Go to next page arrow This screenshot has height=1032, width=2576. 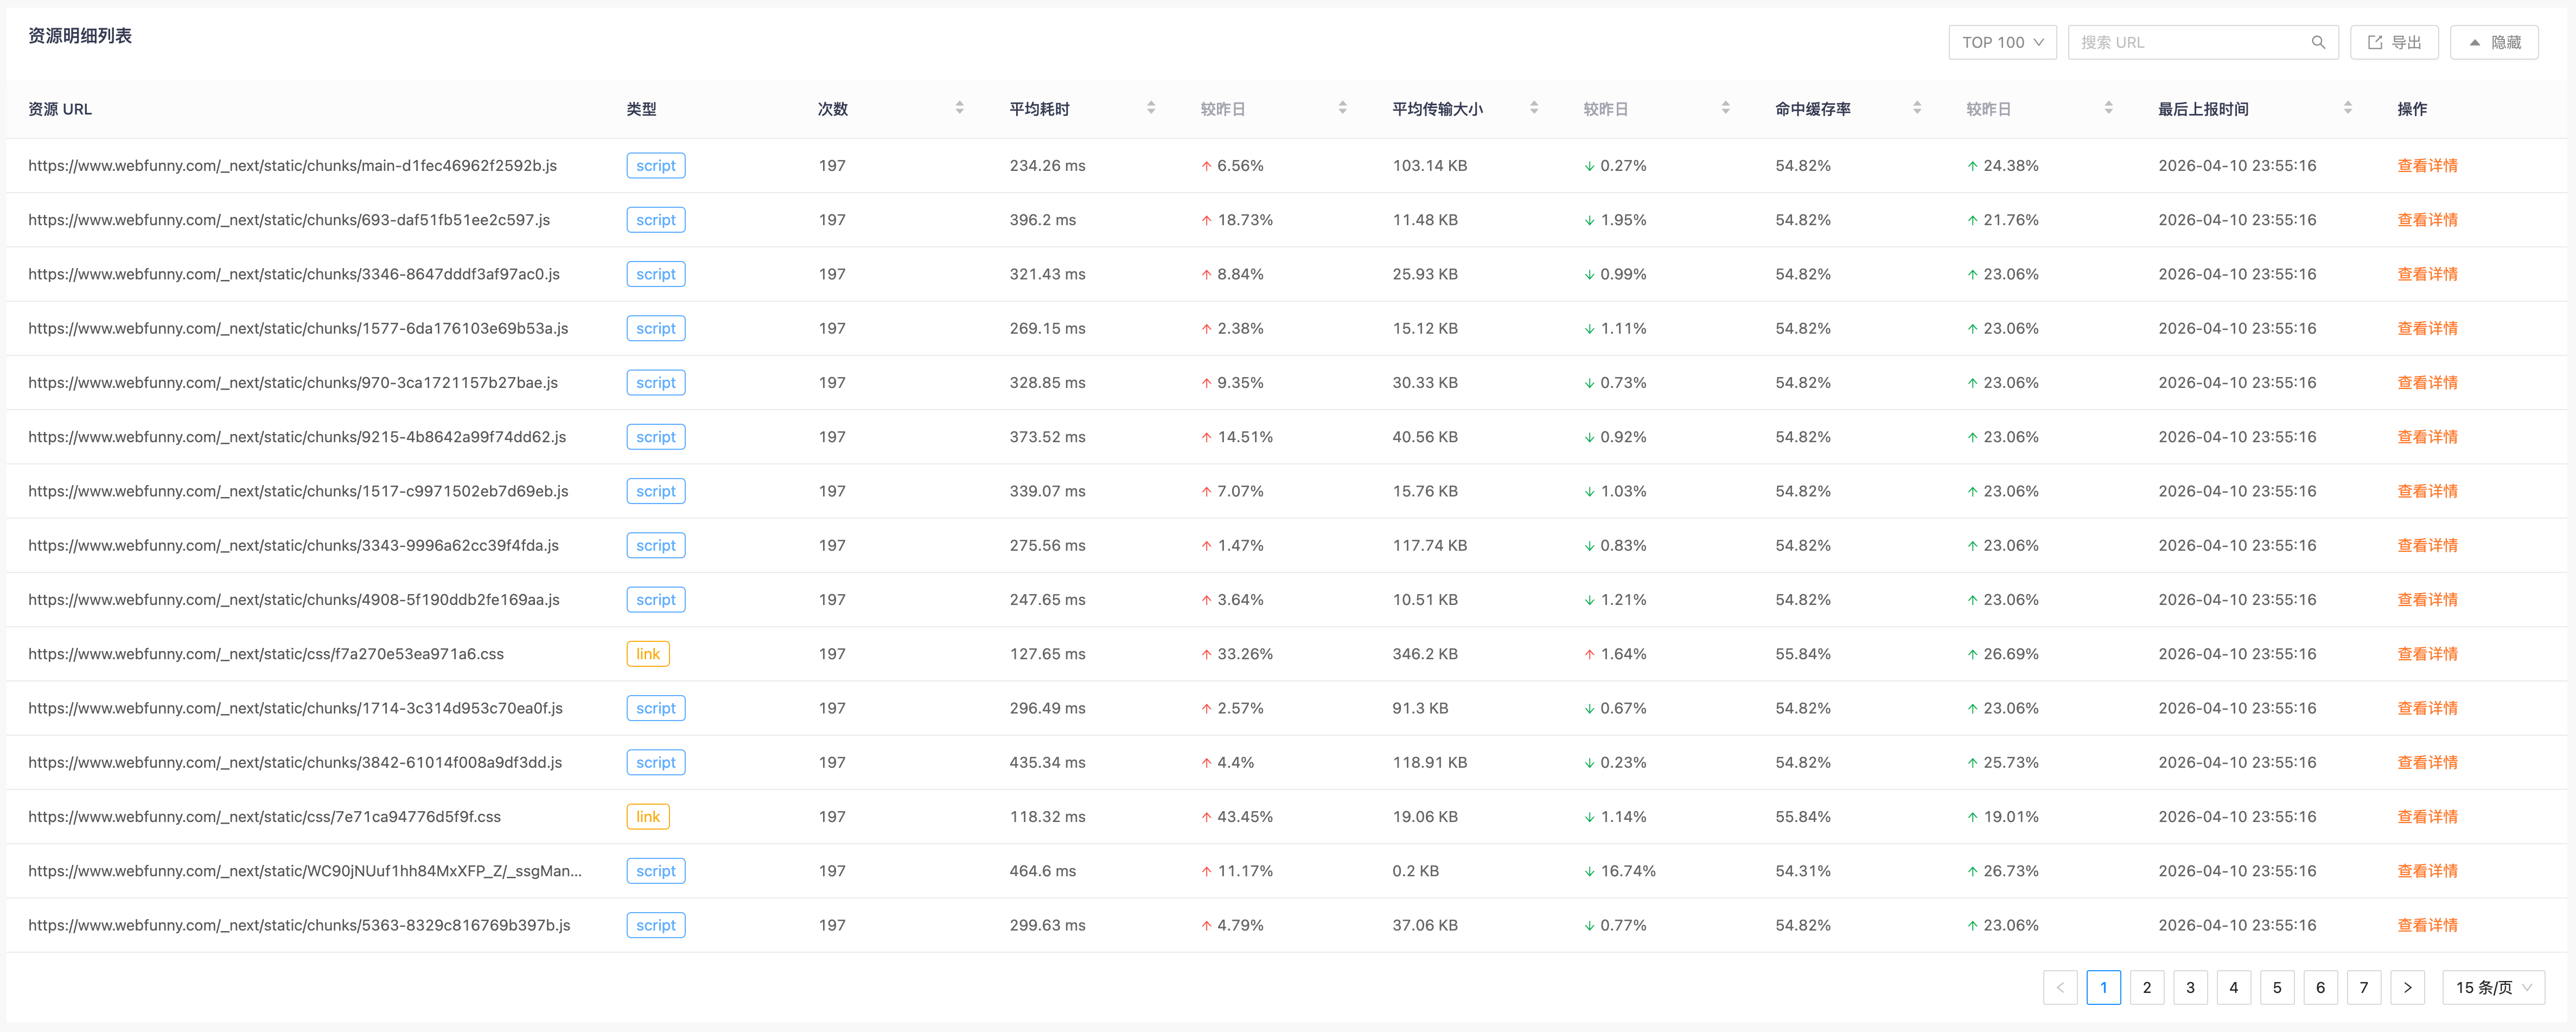point(2407,987)
